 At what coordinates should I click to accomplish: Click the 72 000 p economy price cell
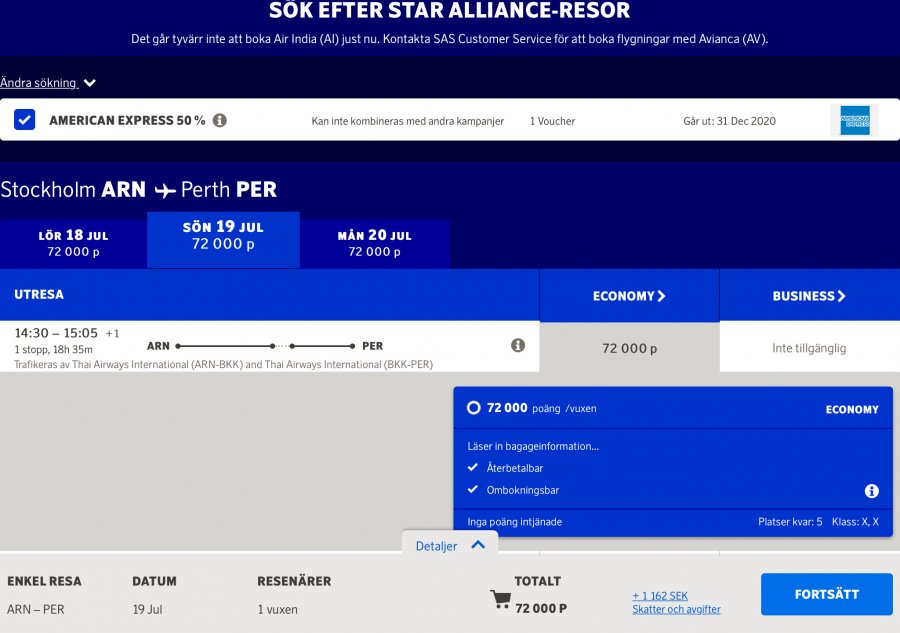pyautogui.click(x=629, y=348)
